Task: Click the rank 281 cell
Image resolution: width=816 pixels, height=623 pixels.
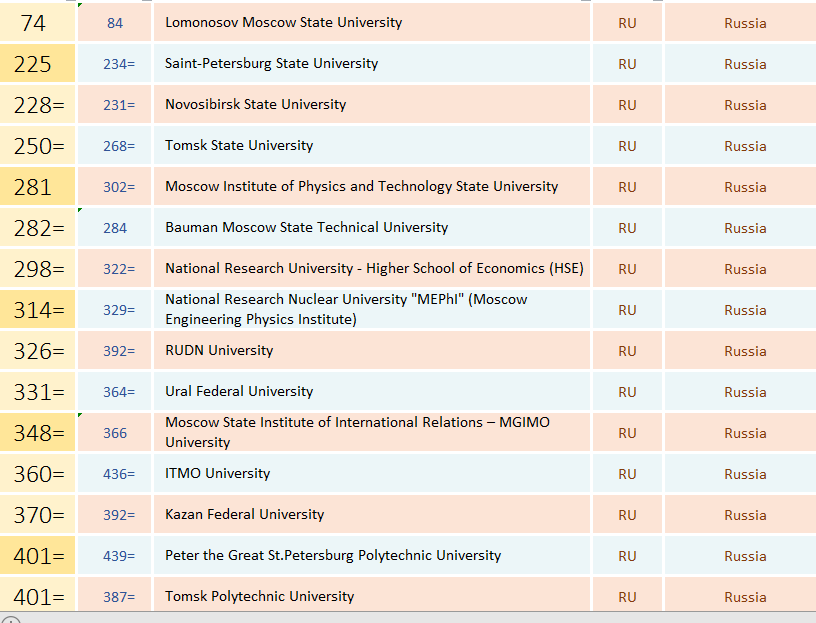Action: pyautogui.click(x=37, y=186)
